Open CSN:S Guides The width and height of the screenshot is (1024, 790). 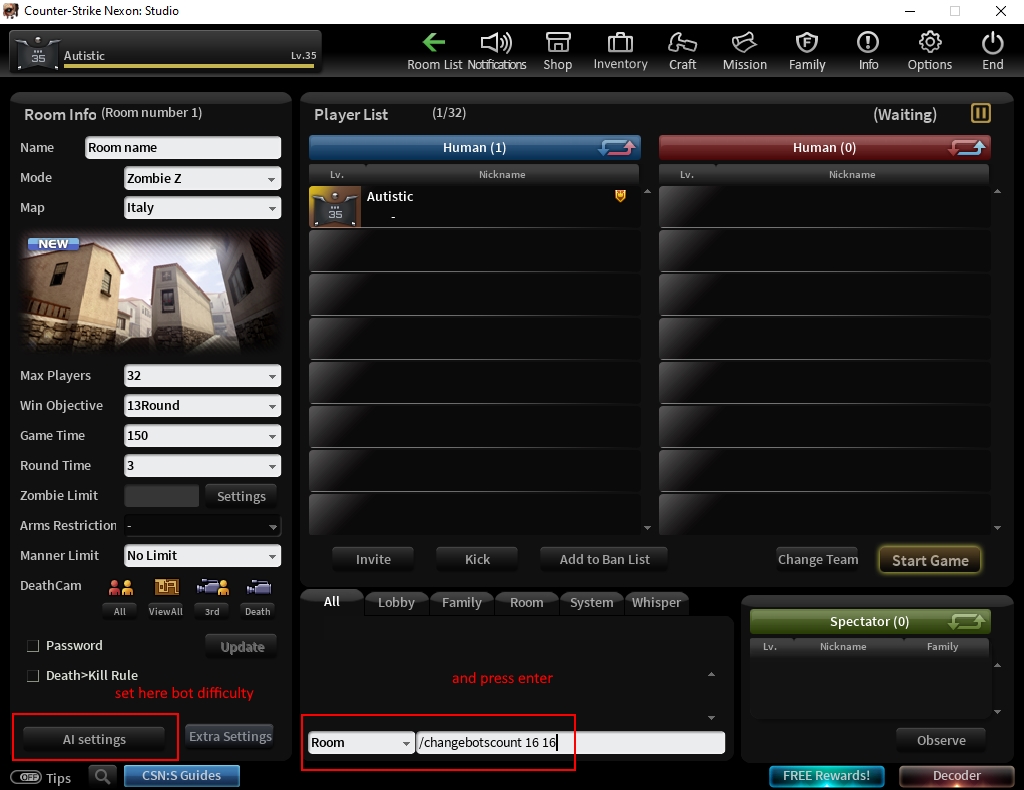coord(182,776)
